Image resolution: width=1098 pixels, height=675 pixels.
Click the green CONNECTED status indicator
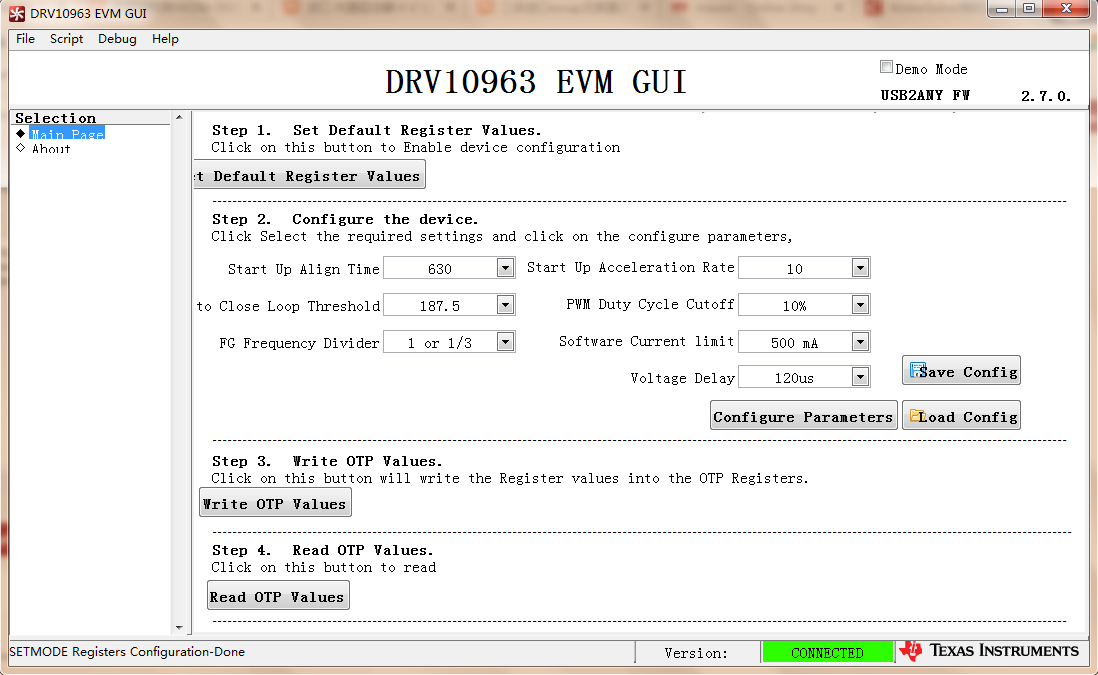[x=828, y=652]
